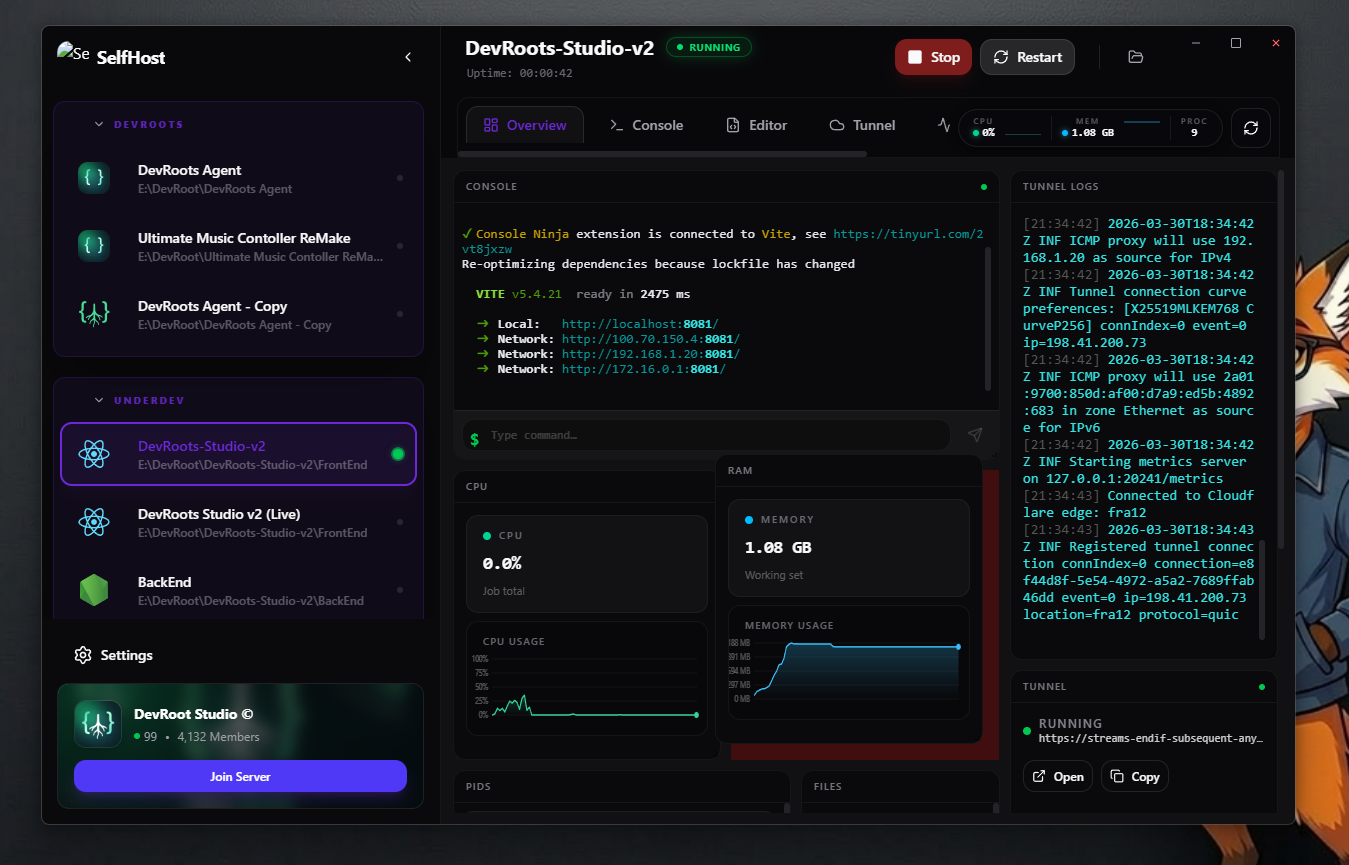Click the Settings gear icon

tap(83, 655)
